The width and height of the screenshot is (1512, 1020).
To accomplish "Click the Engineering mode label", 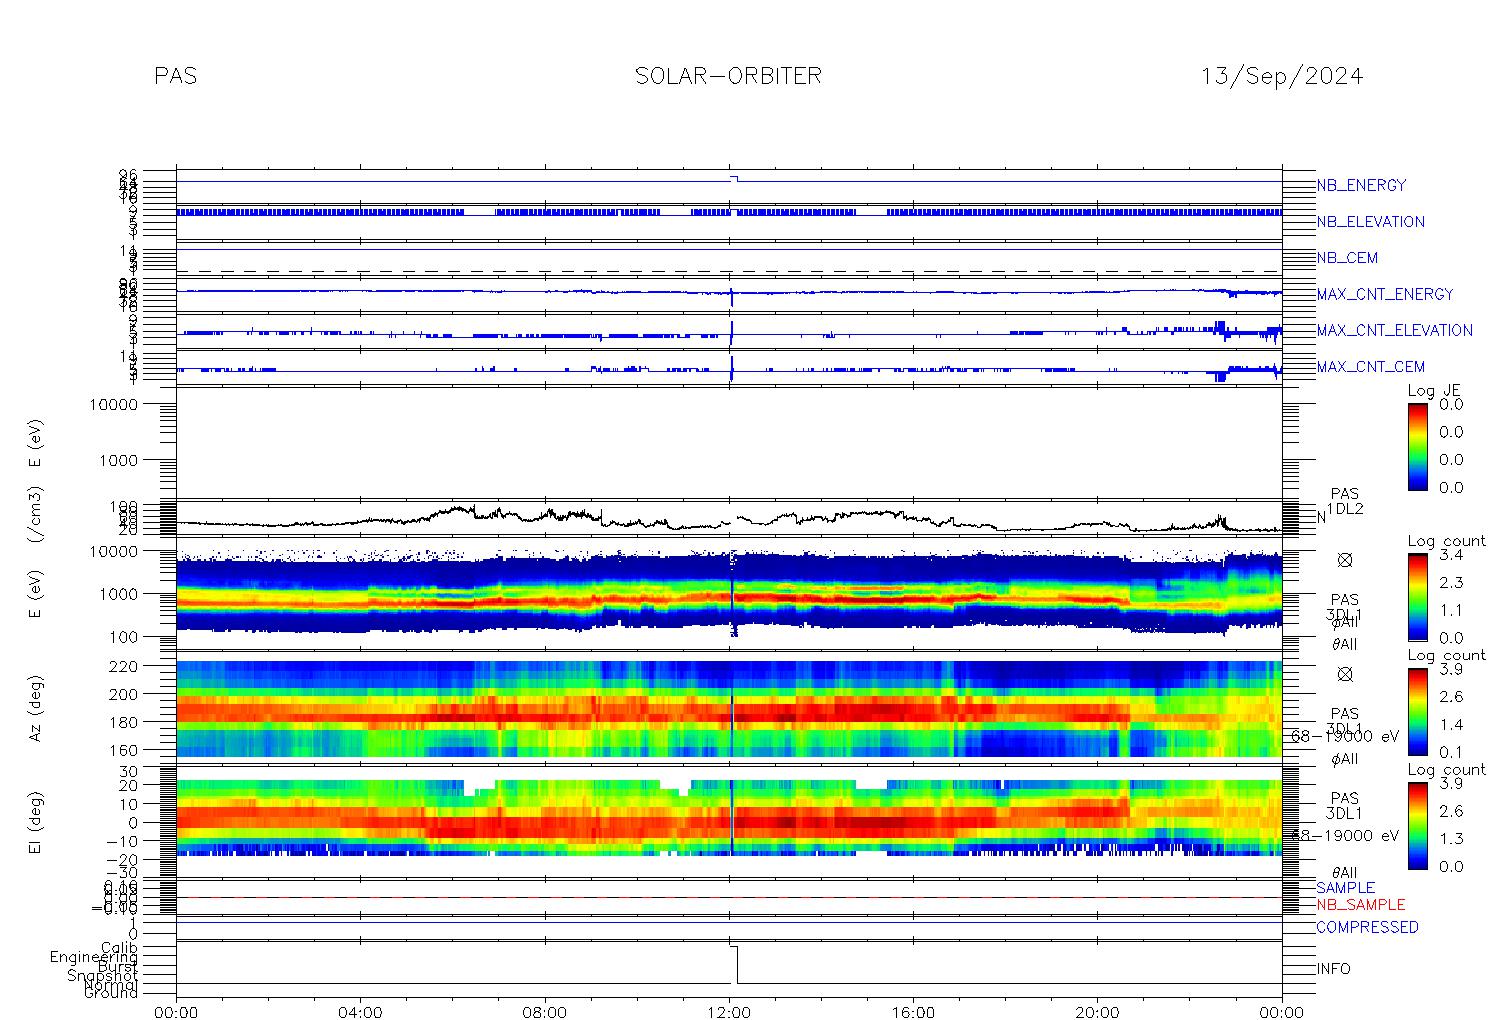I will click(95, 957).
